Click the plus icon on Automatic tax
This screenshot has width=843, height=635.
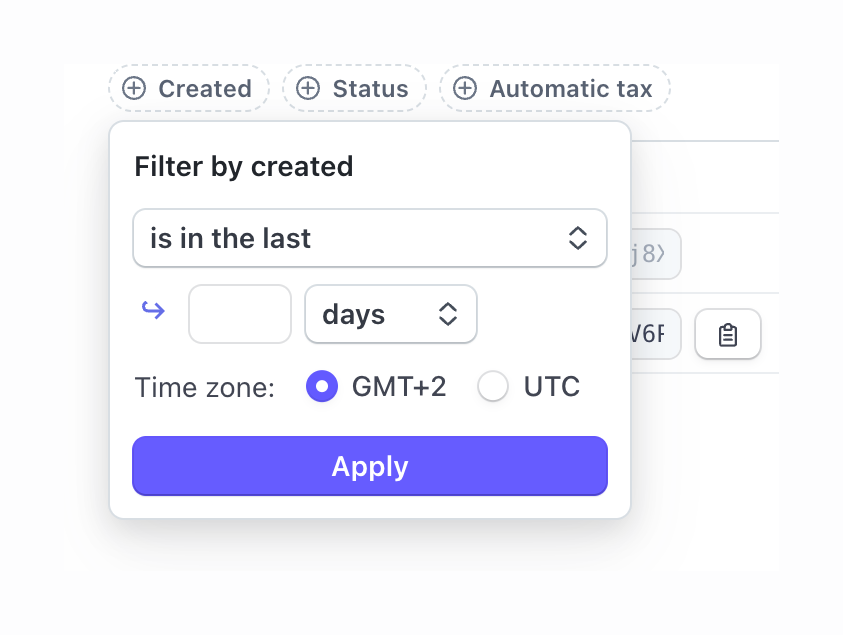464,88
